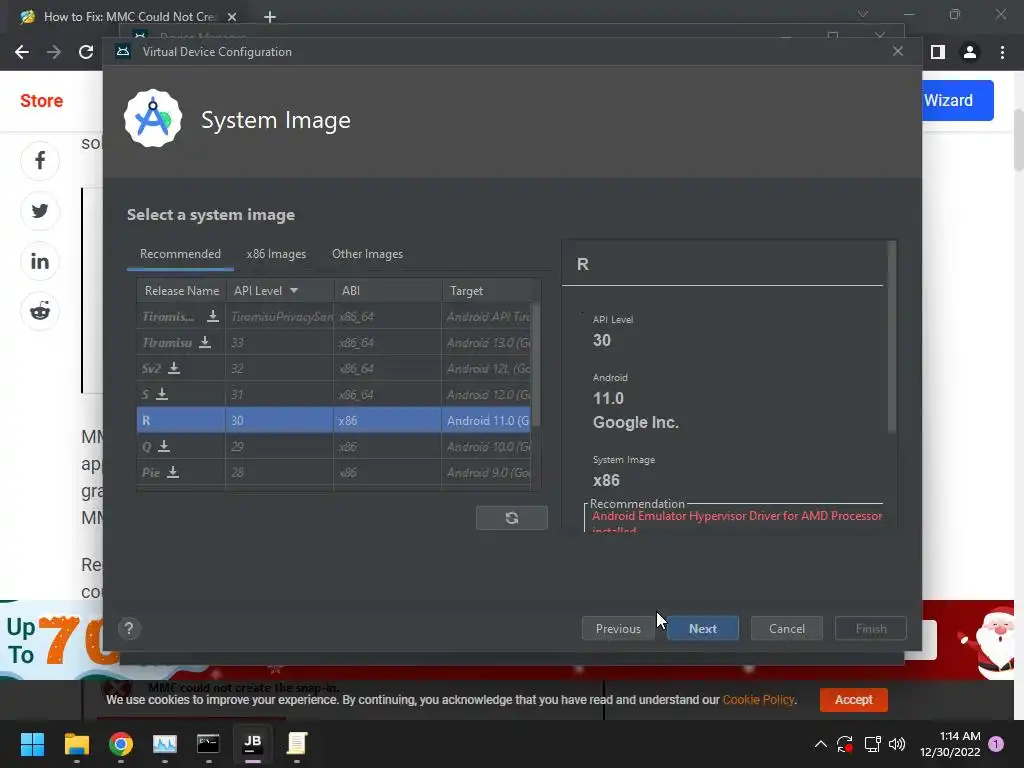1024x768 pixels.
Task: Share the article on Twitter
Action: coord(40,211)
